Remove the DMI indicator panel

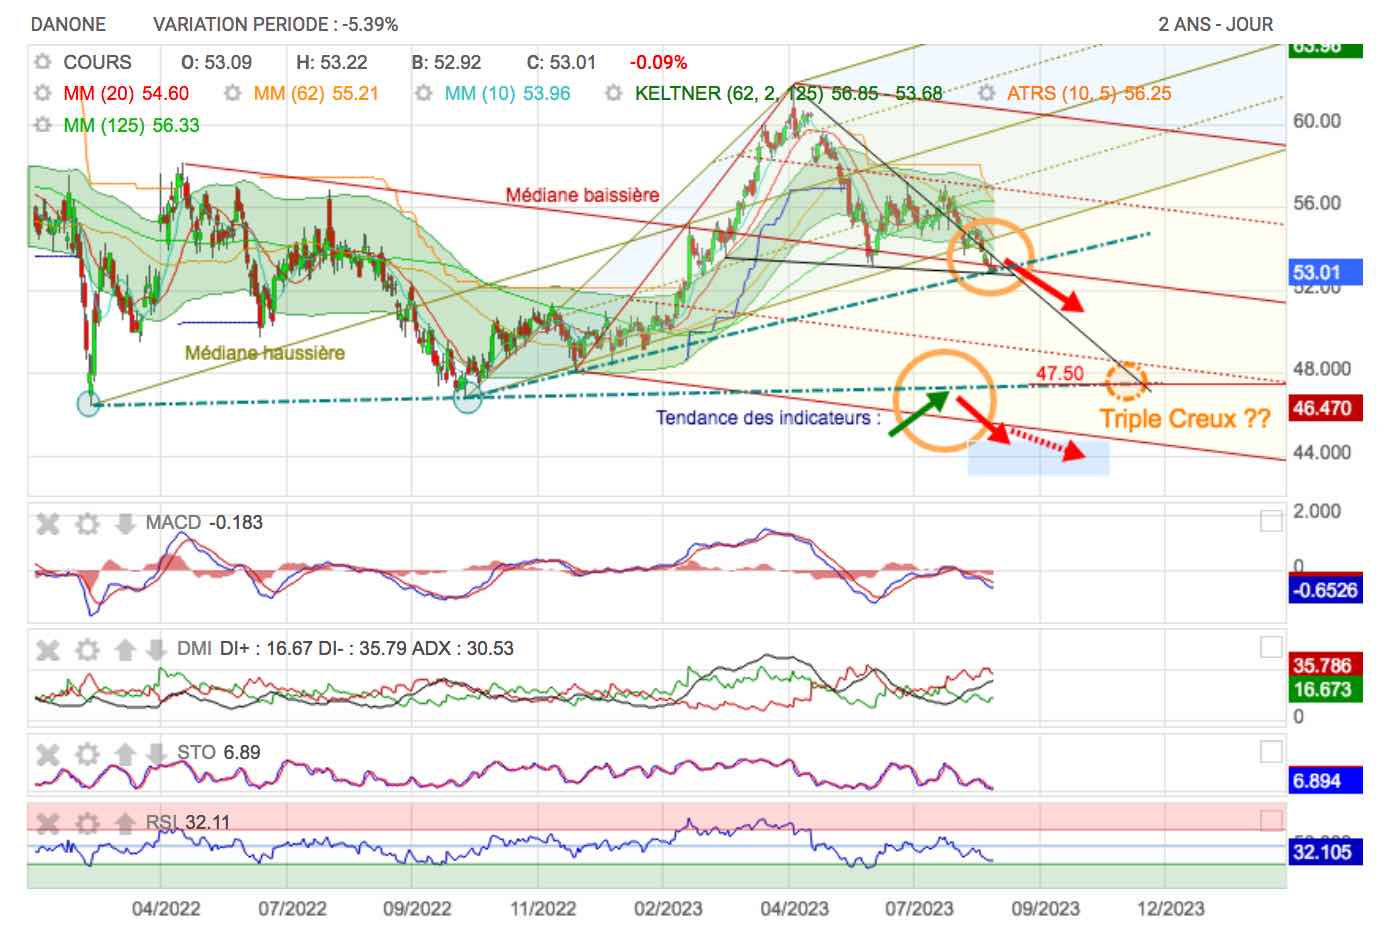click(x=48, y=650)
